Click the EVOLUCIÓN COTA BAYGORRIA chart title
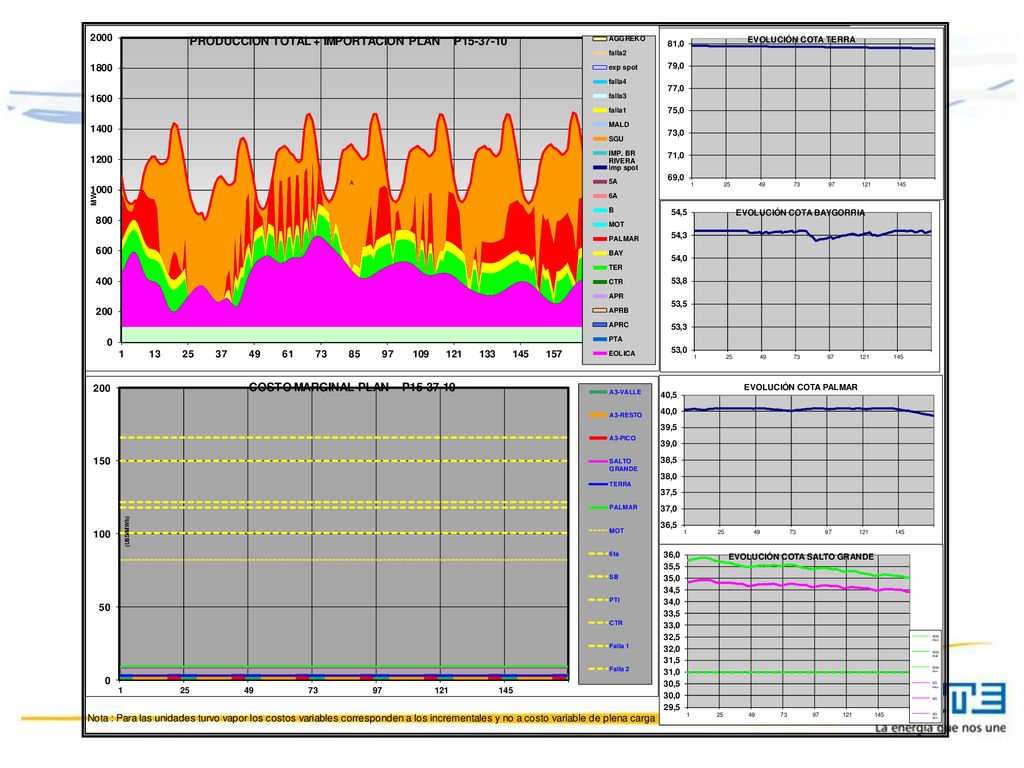Viewport: 1024px width, 768px height. (800, 212)
